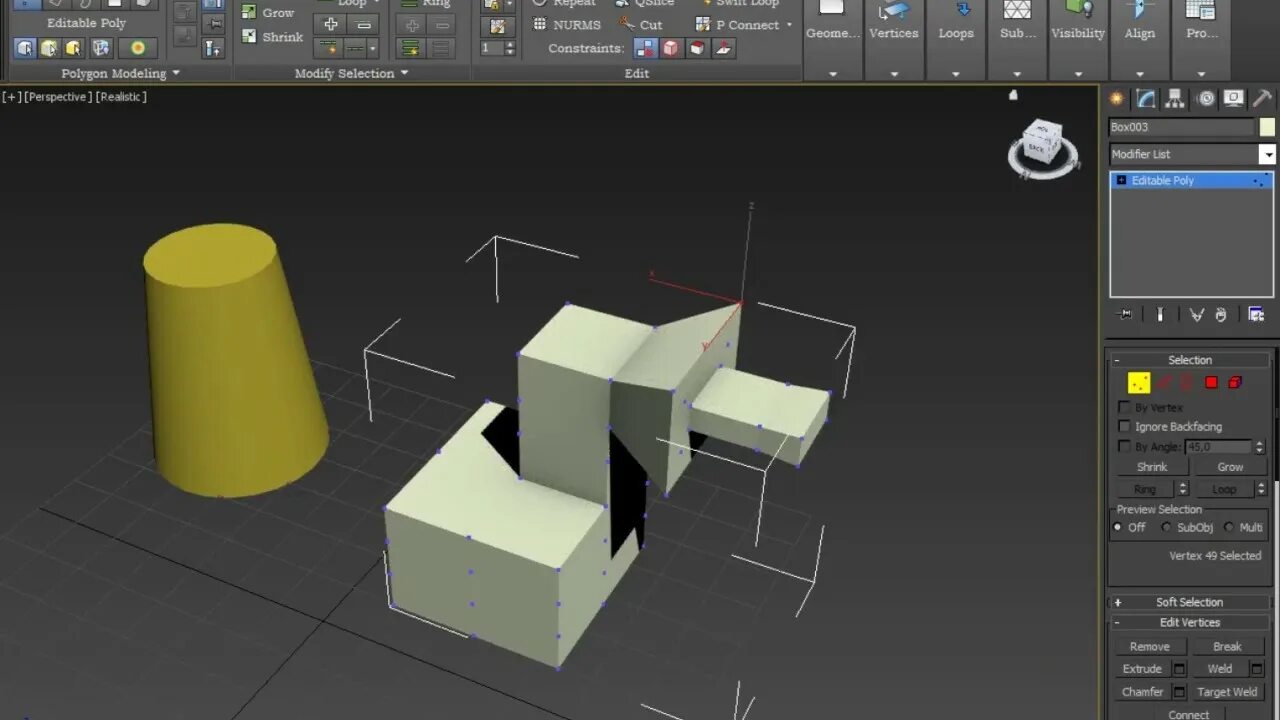The image size is (1280, 720).
Task: Click the Connect button
Action: 1189,714
